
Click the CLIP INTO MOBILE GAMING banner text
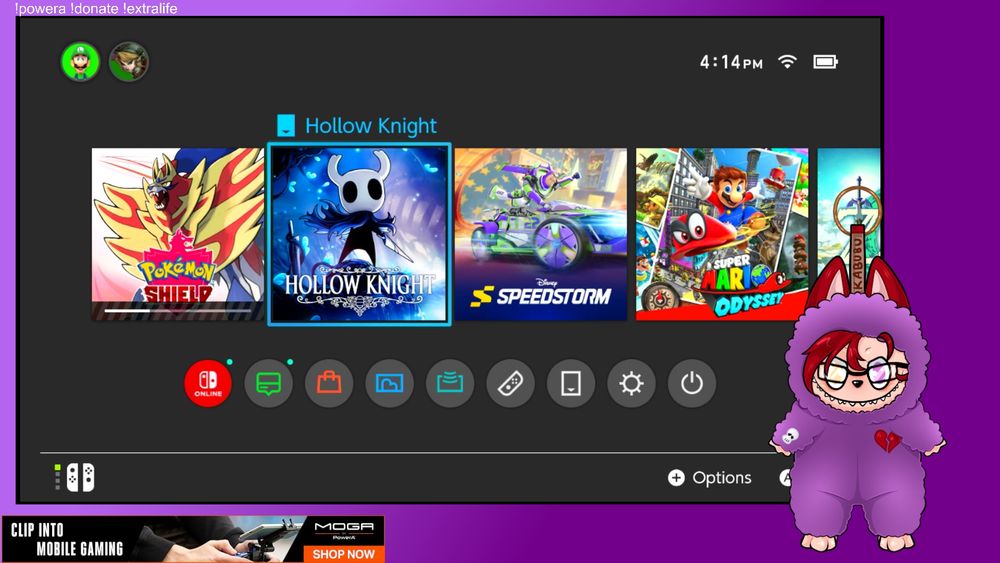tap(67, 539)
